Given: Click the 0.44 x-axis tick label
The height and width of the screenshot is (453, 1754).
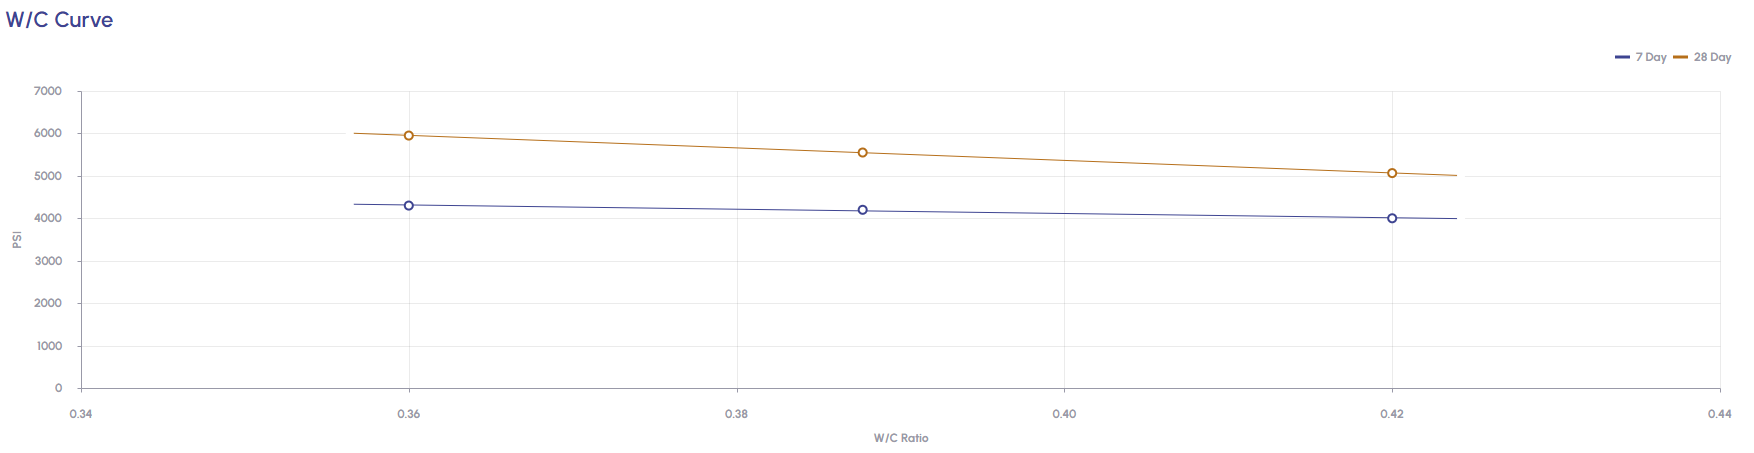Looking at the screenshot, I should click(x=1719, y=414).
